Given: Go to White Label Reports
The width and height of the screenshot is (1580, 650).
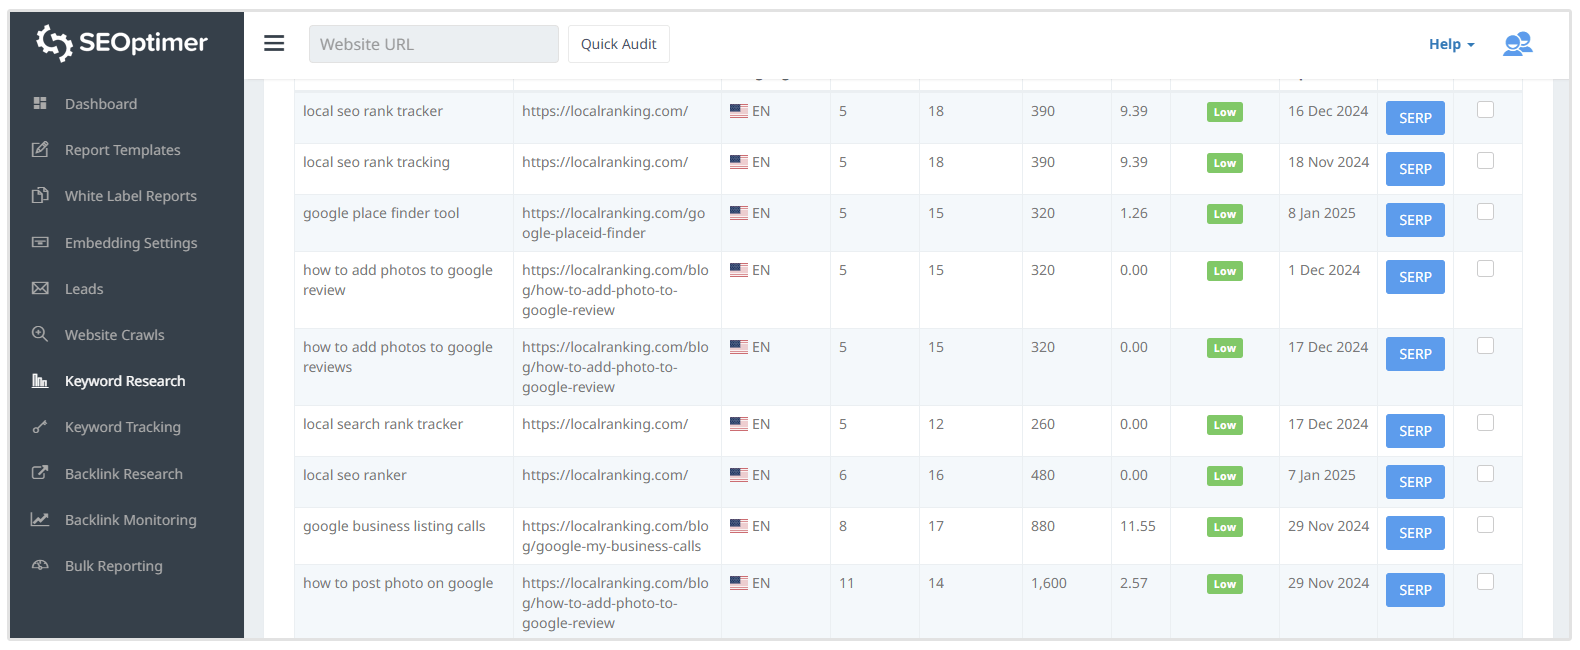Looking at the screenshot, I should pyautogui.click(x=130, y=196).
